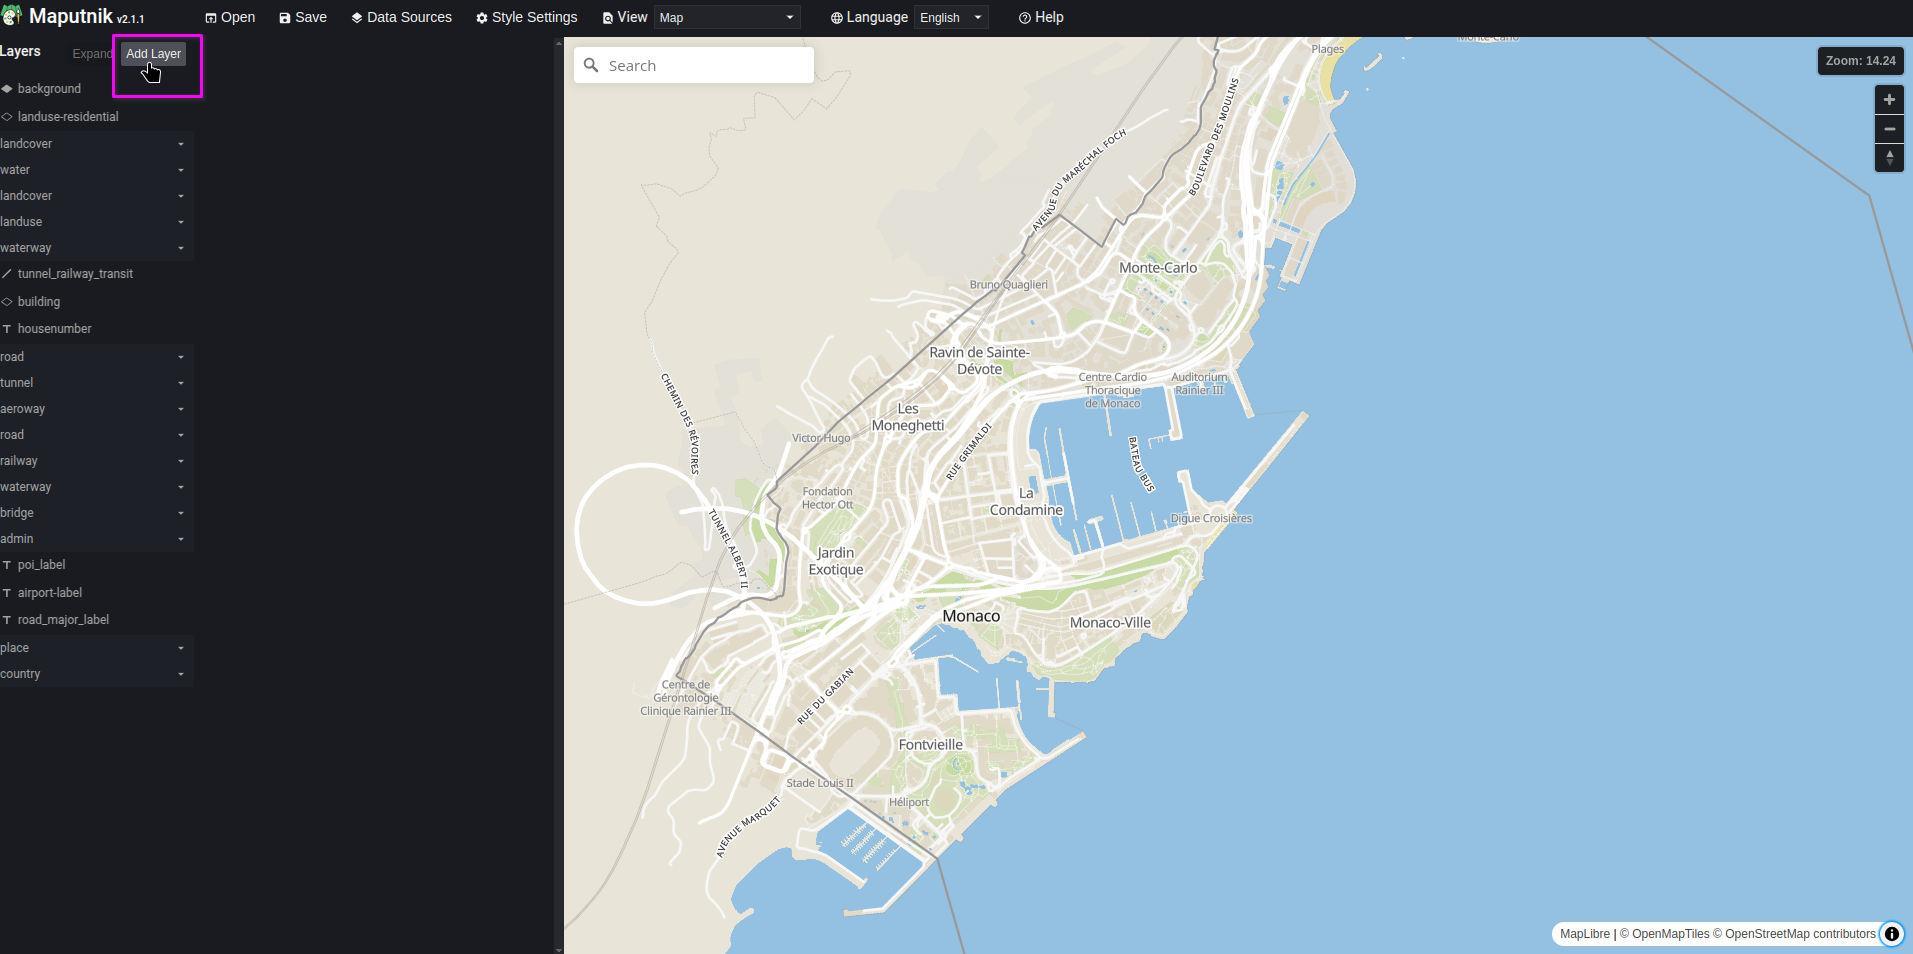Open the View mode dropdown
This screenshot has height=954, width=1913.
(x=726, y=17)
